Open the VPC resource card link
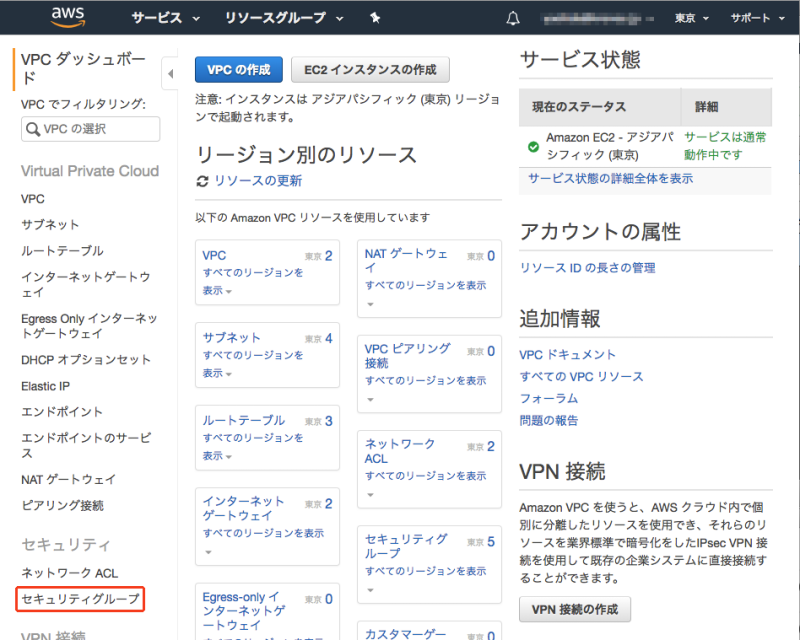Image resolution: width=800 pixels, height=640 pixels. [214, 255]
